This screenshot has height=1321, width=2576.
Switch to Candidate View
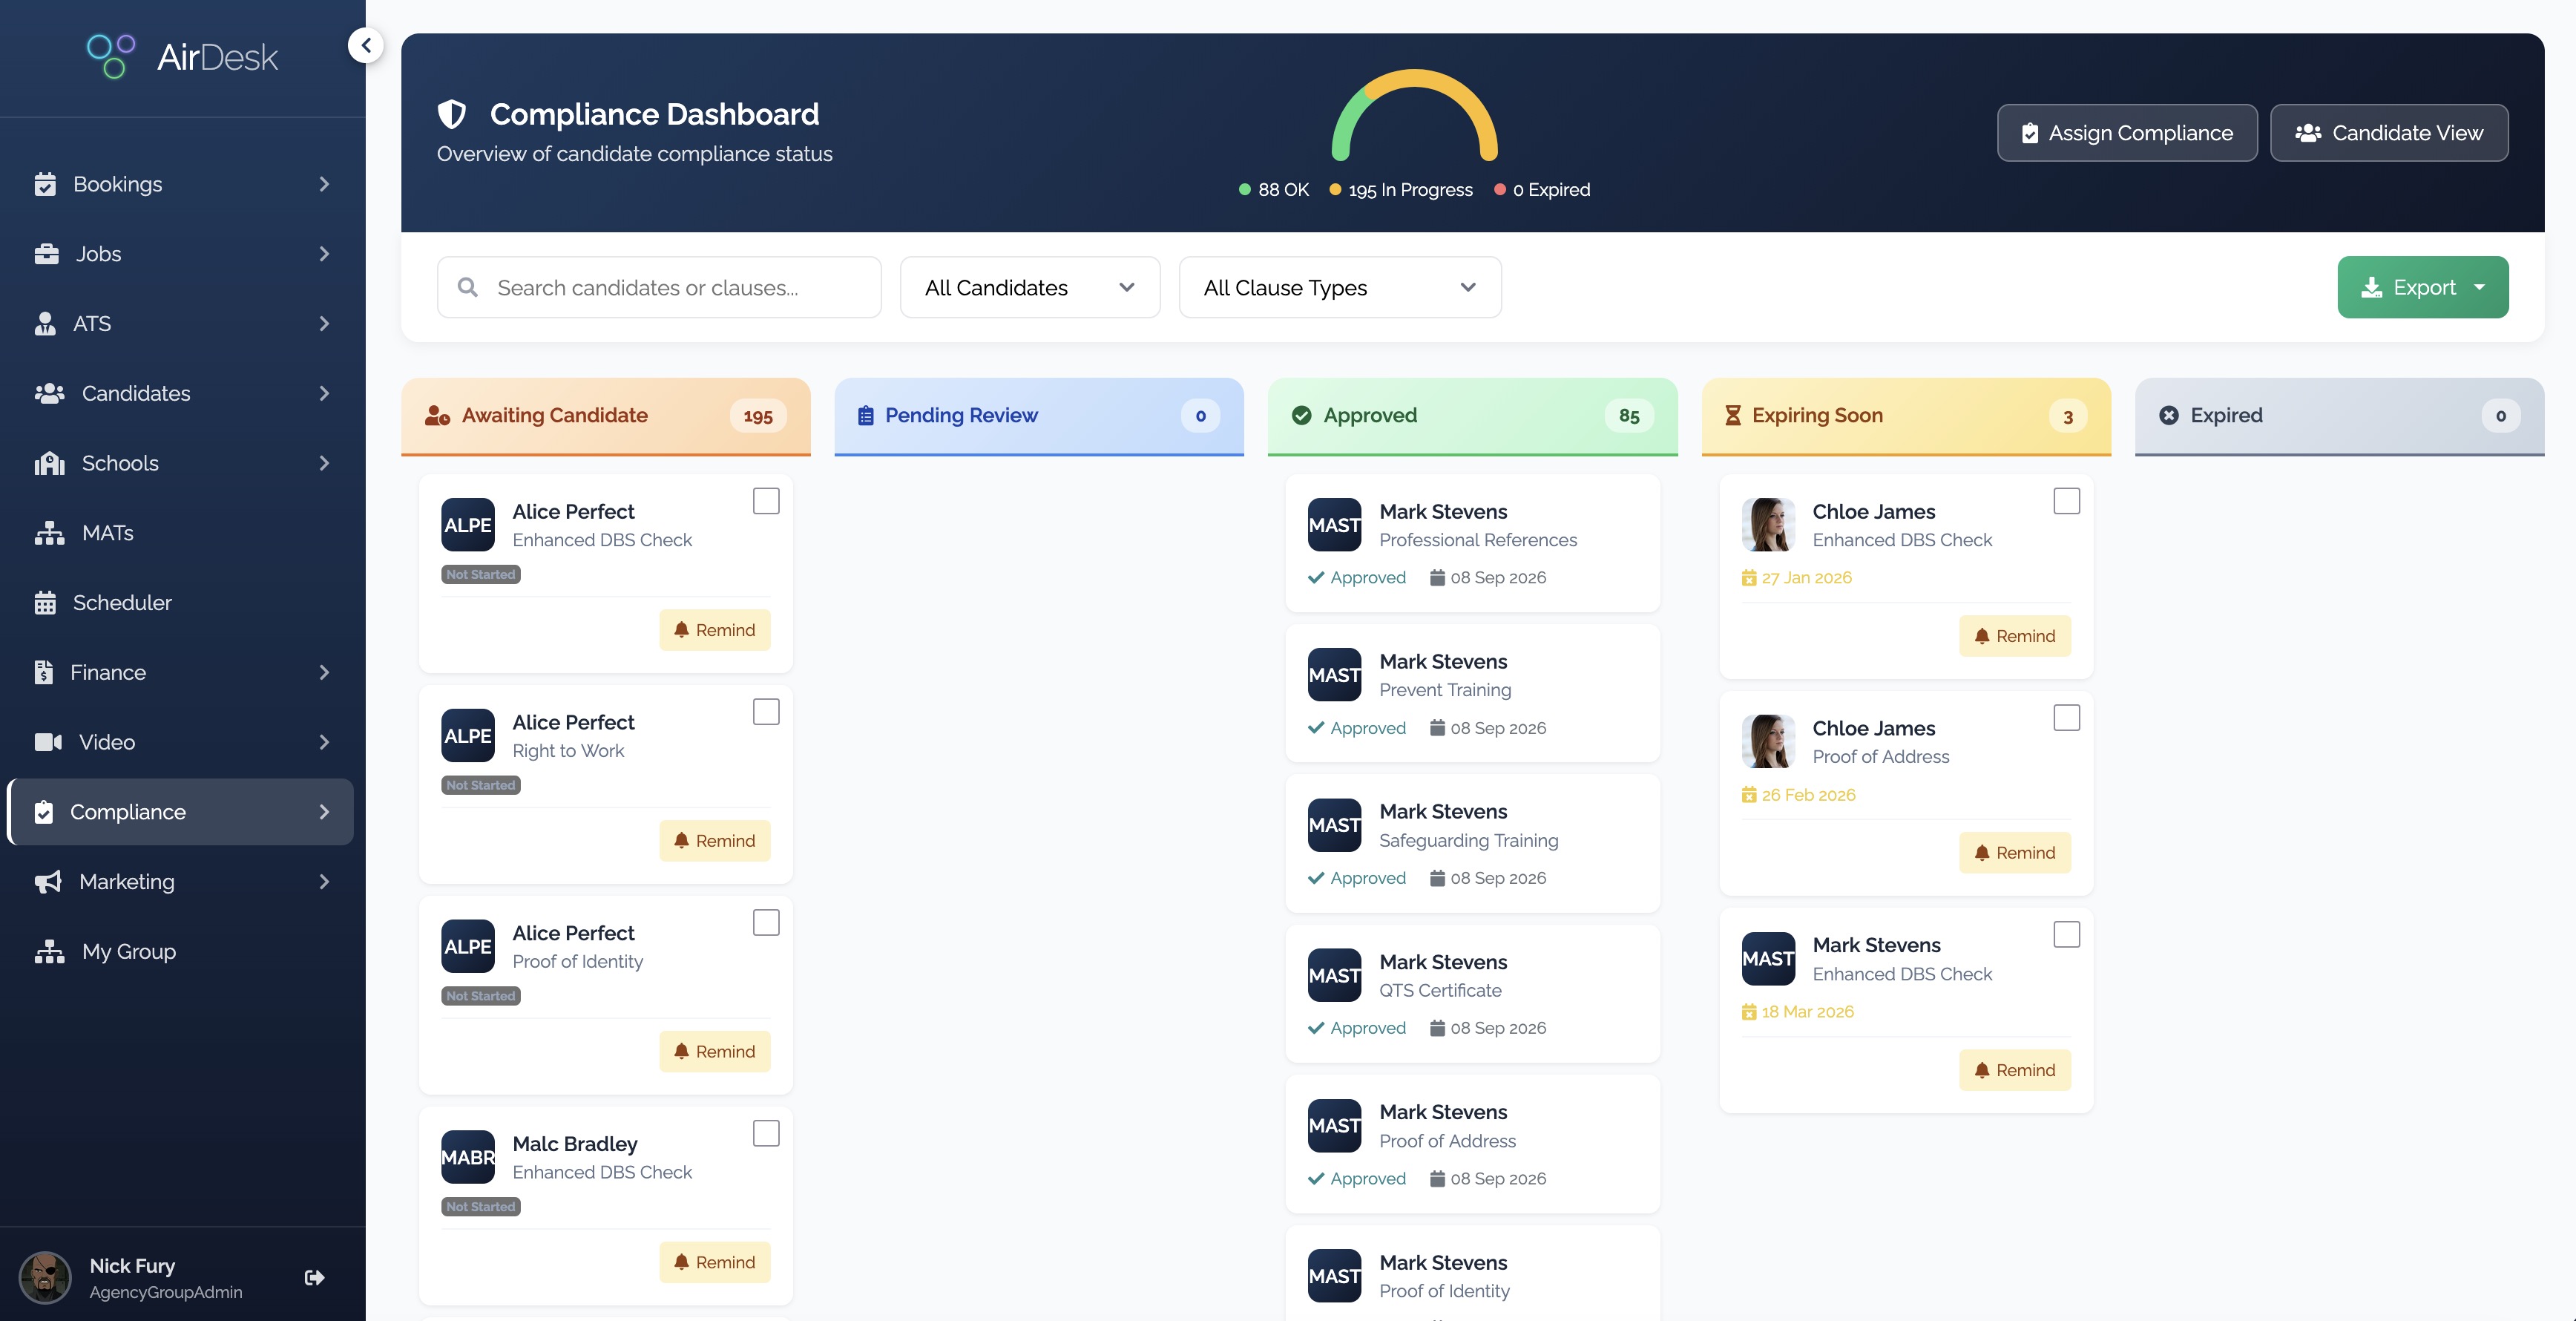tap(2389, 132)
